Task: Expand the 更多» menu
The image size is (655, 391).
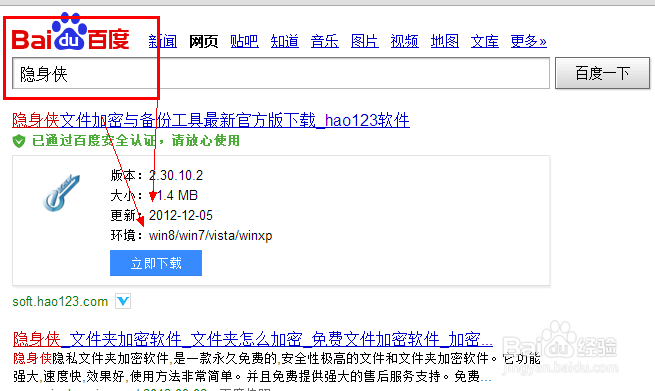Action: point(528,41)
